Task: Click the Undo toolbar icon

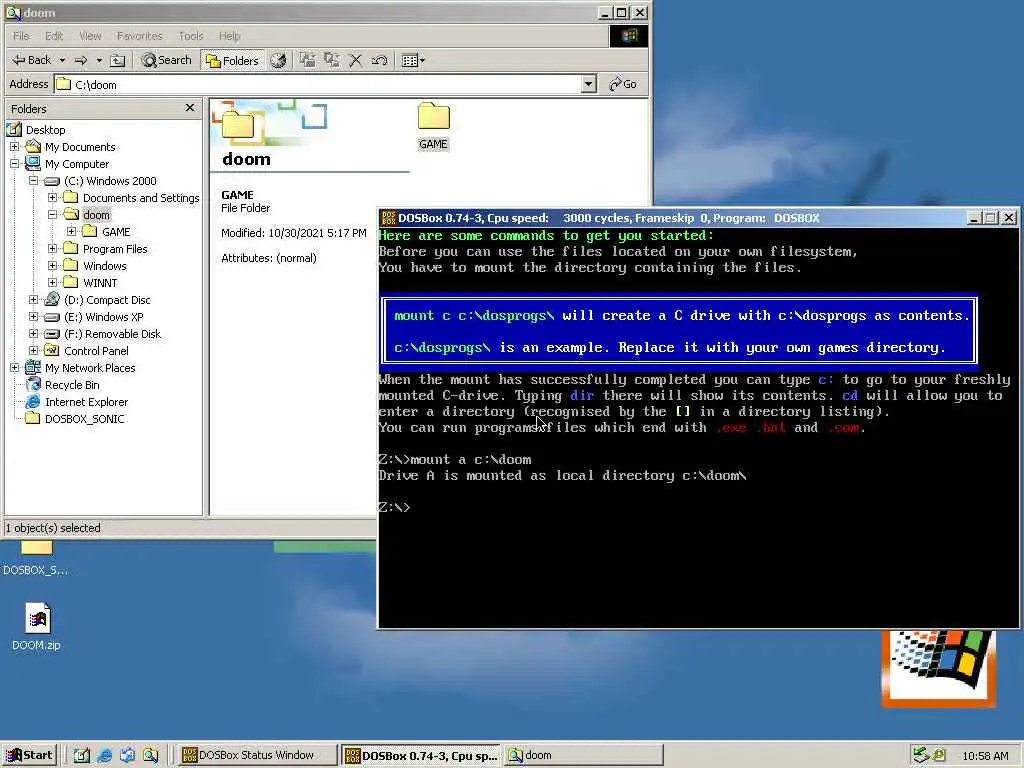Action: [379, 60]
